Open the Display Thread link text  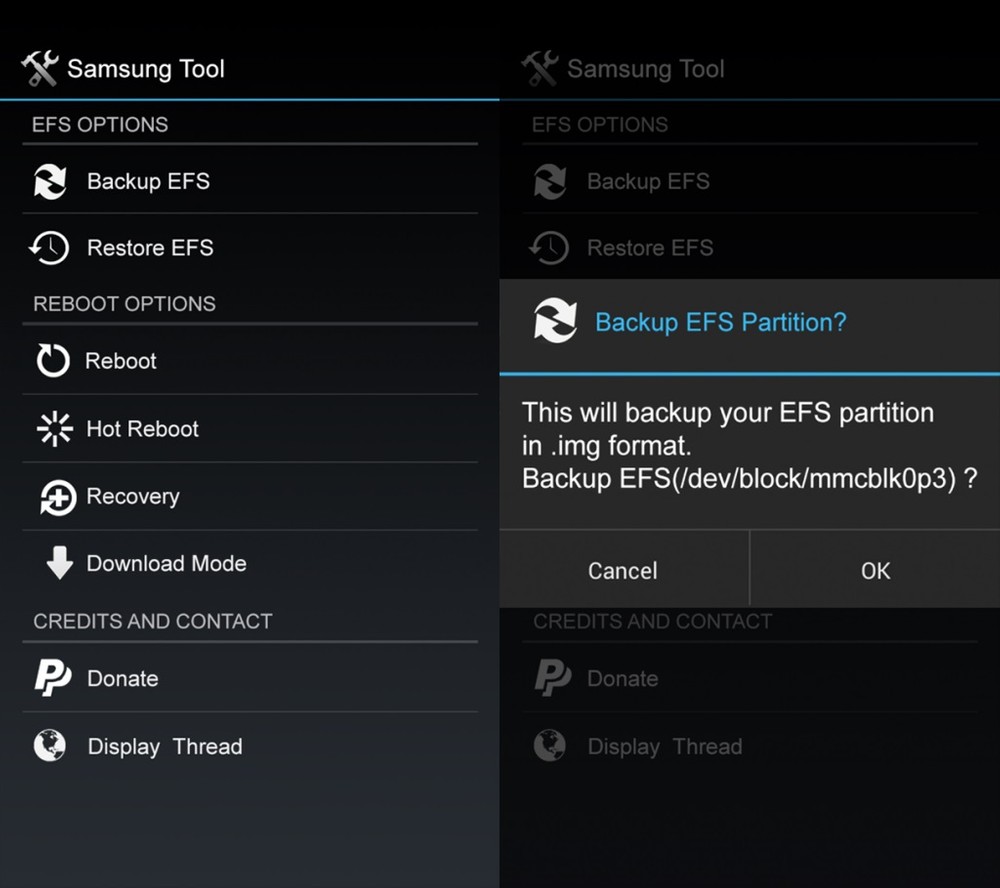[x=165, y=746]
